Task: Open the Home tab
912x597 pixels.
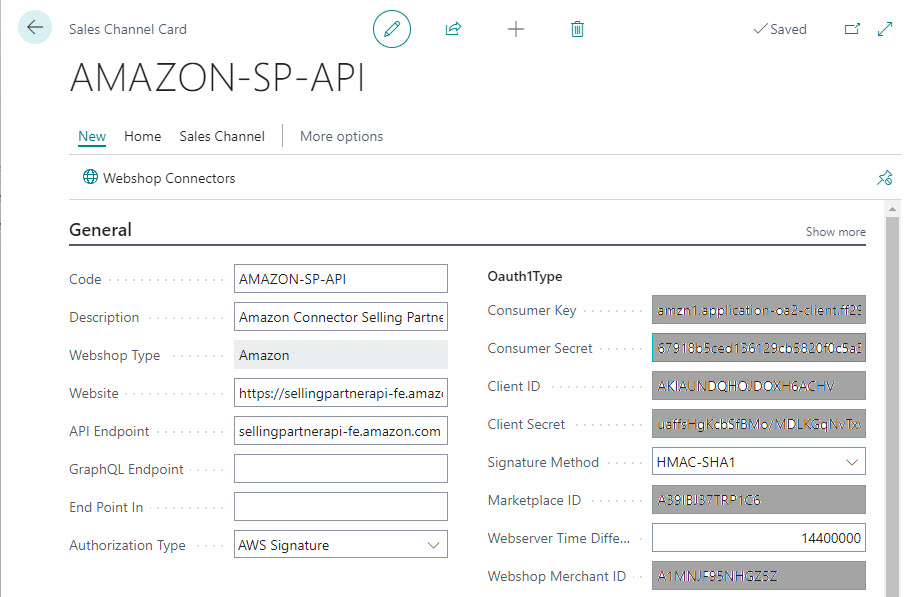Action: 142,137
